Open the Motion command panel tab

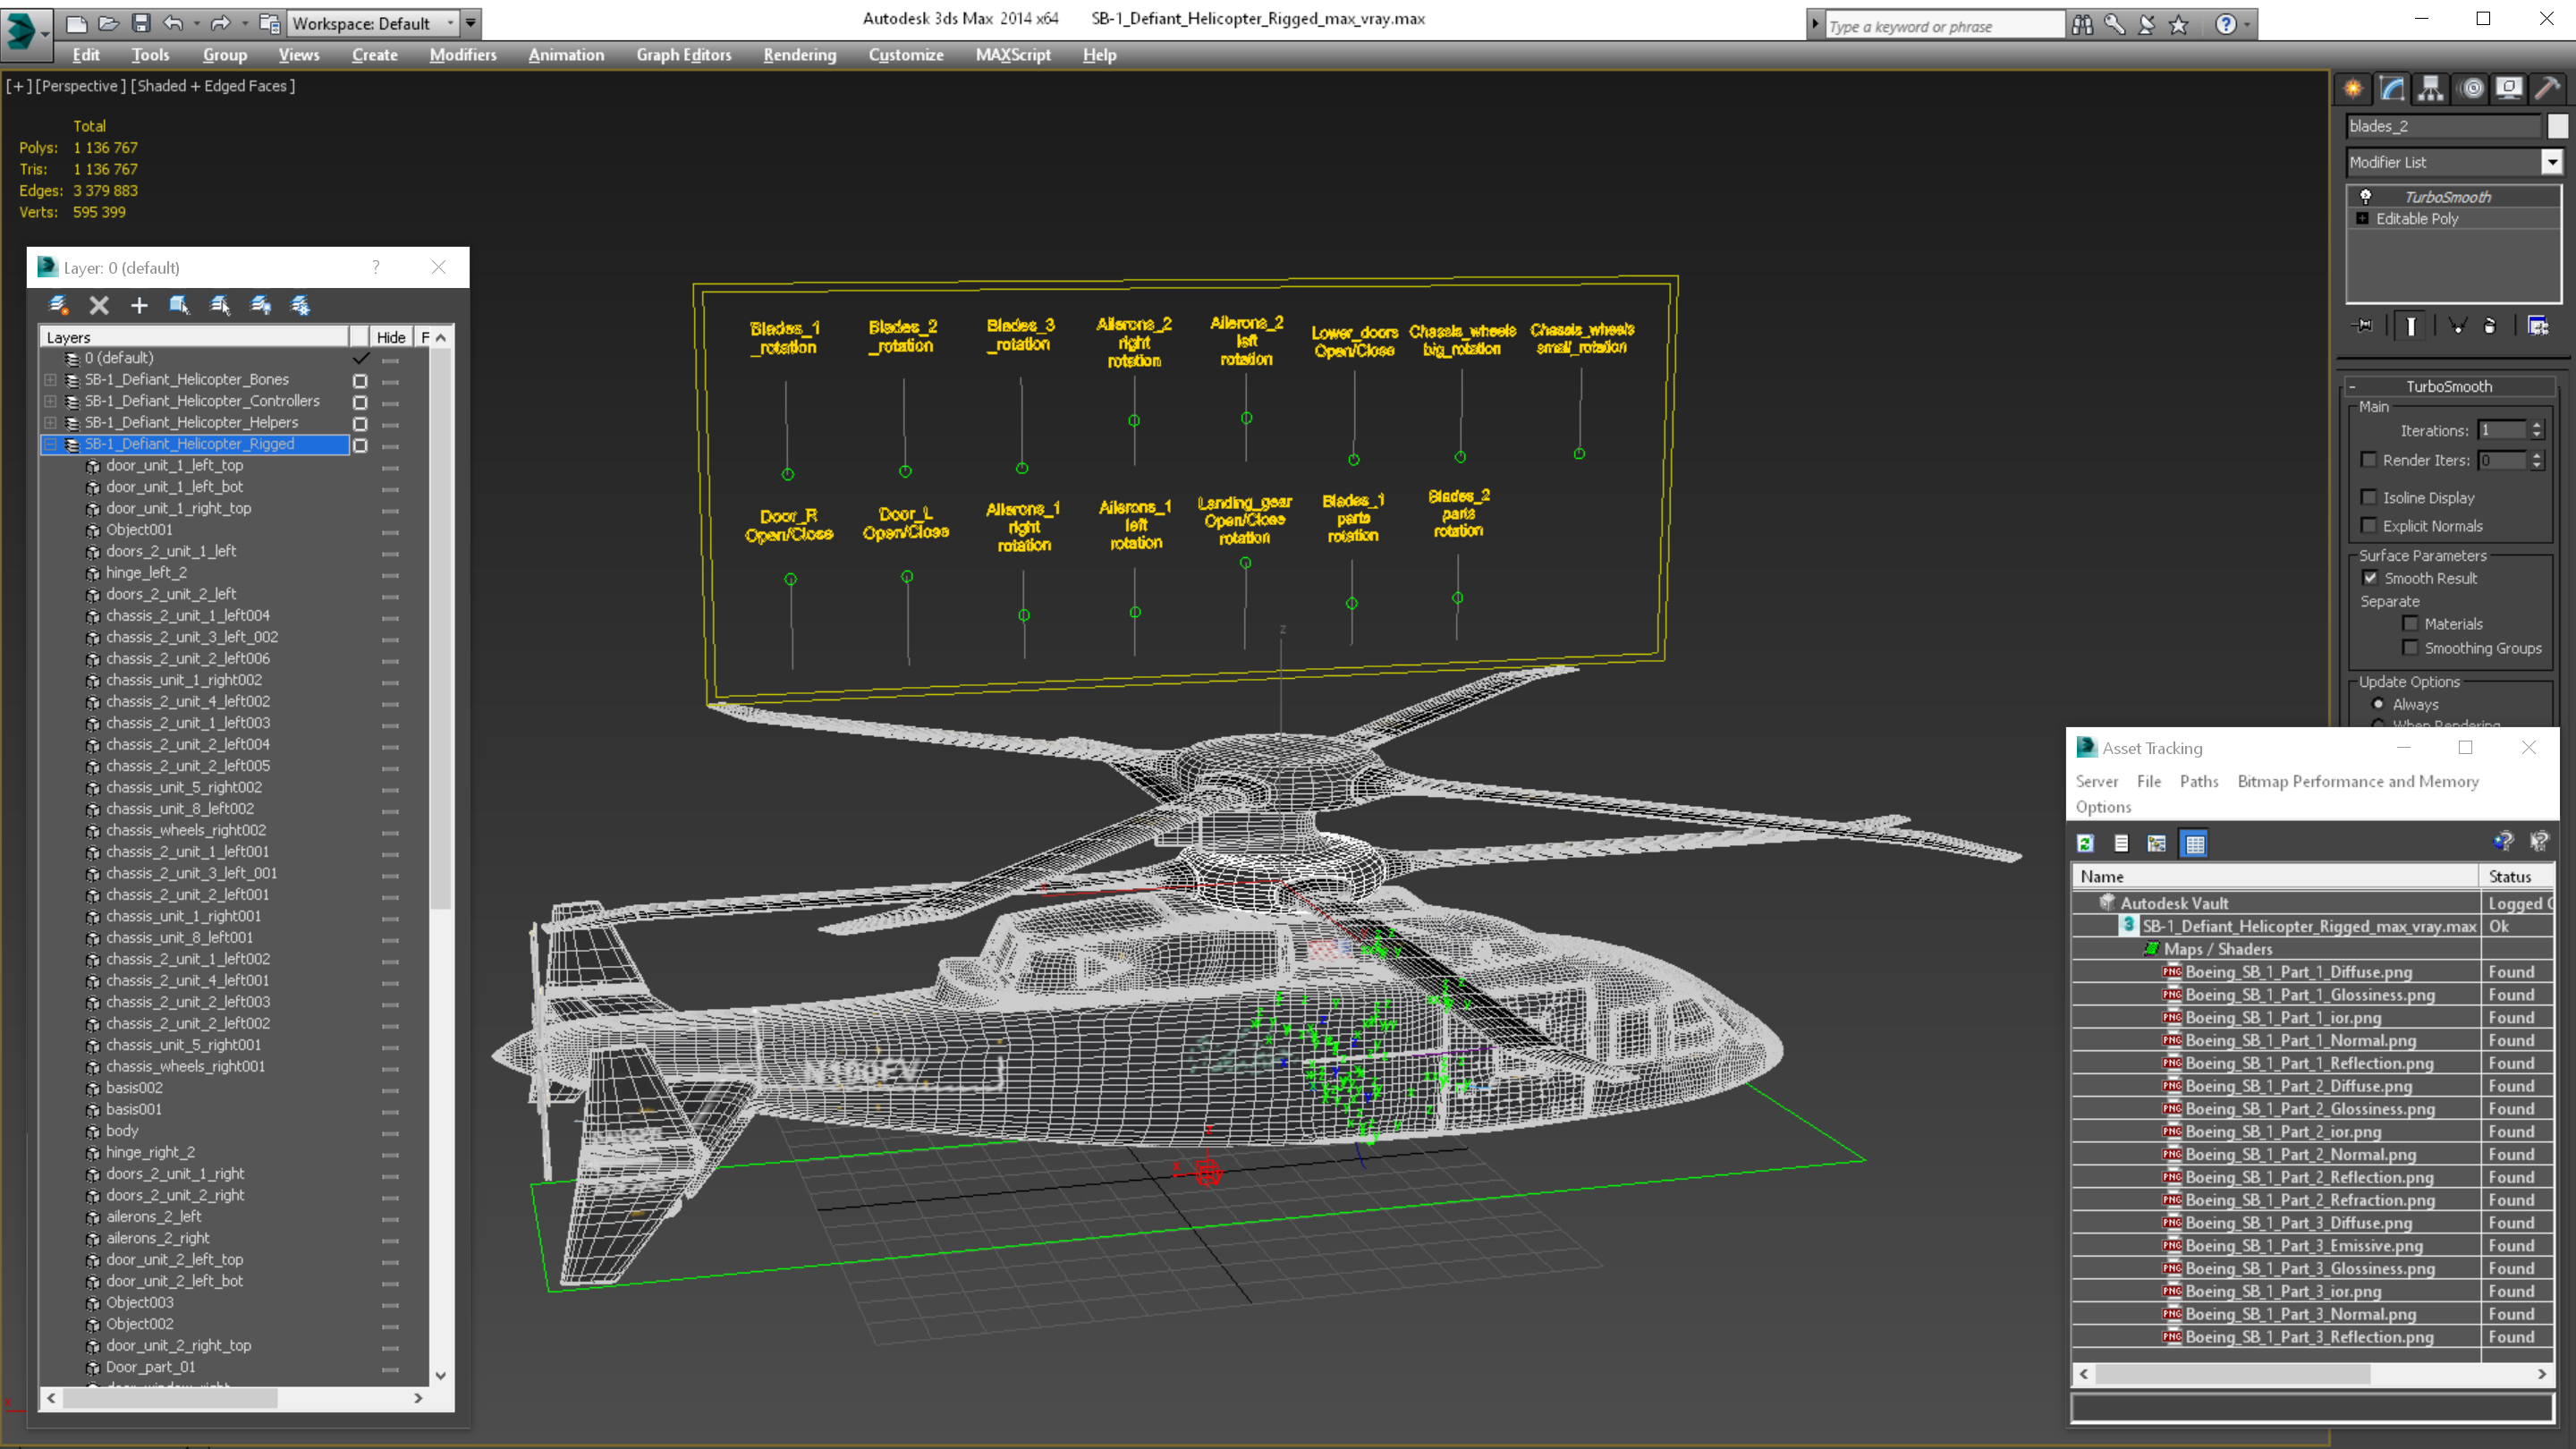pos(2471,89)
